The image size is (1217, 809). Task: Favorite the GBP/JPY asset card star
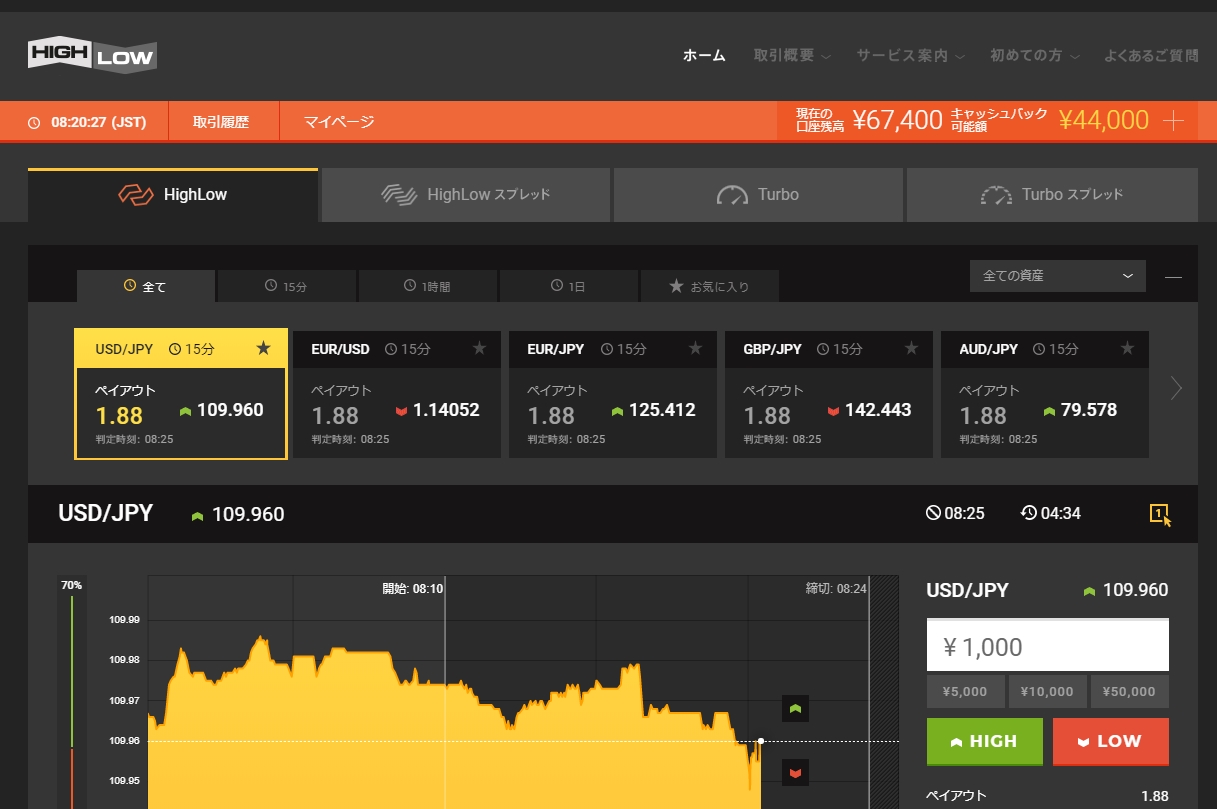(911, 348)
